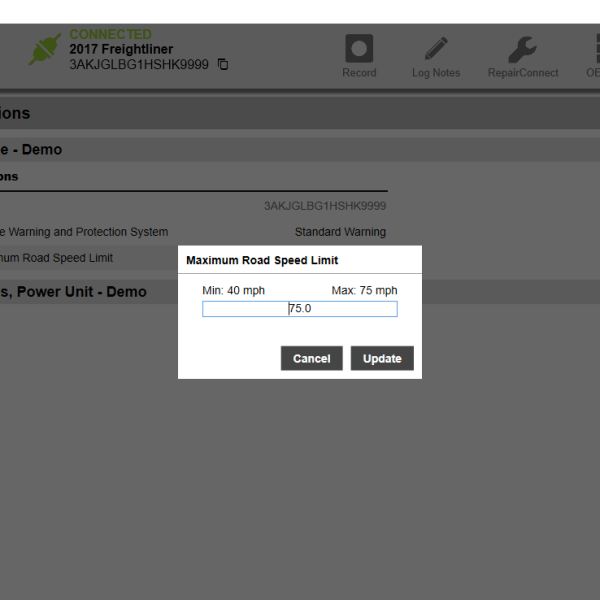Open Log Notes via the pencil icon

(436, 50)
